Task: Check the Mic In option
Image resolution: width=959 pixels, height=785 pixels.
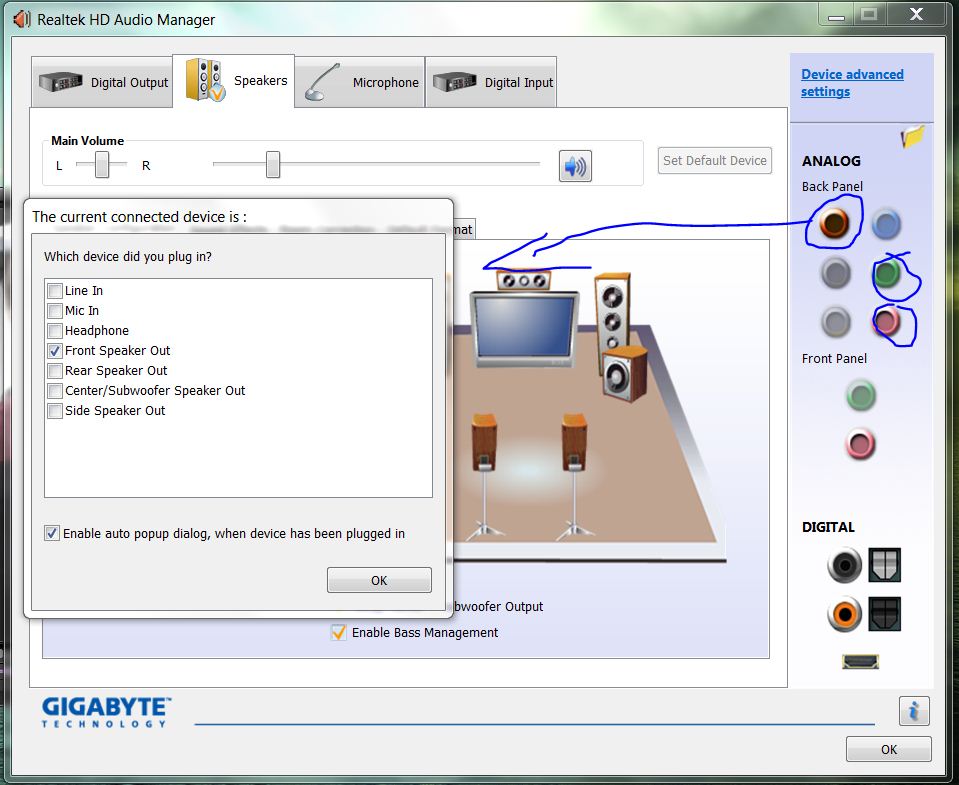Action: [x=55, y=311]
